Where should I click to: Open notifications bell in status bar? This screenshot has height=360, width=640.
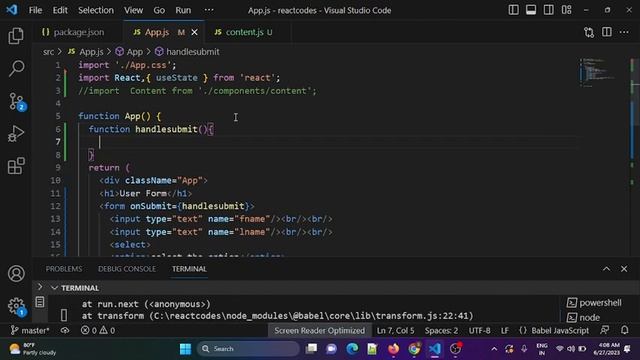click(624, 330)
